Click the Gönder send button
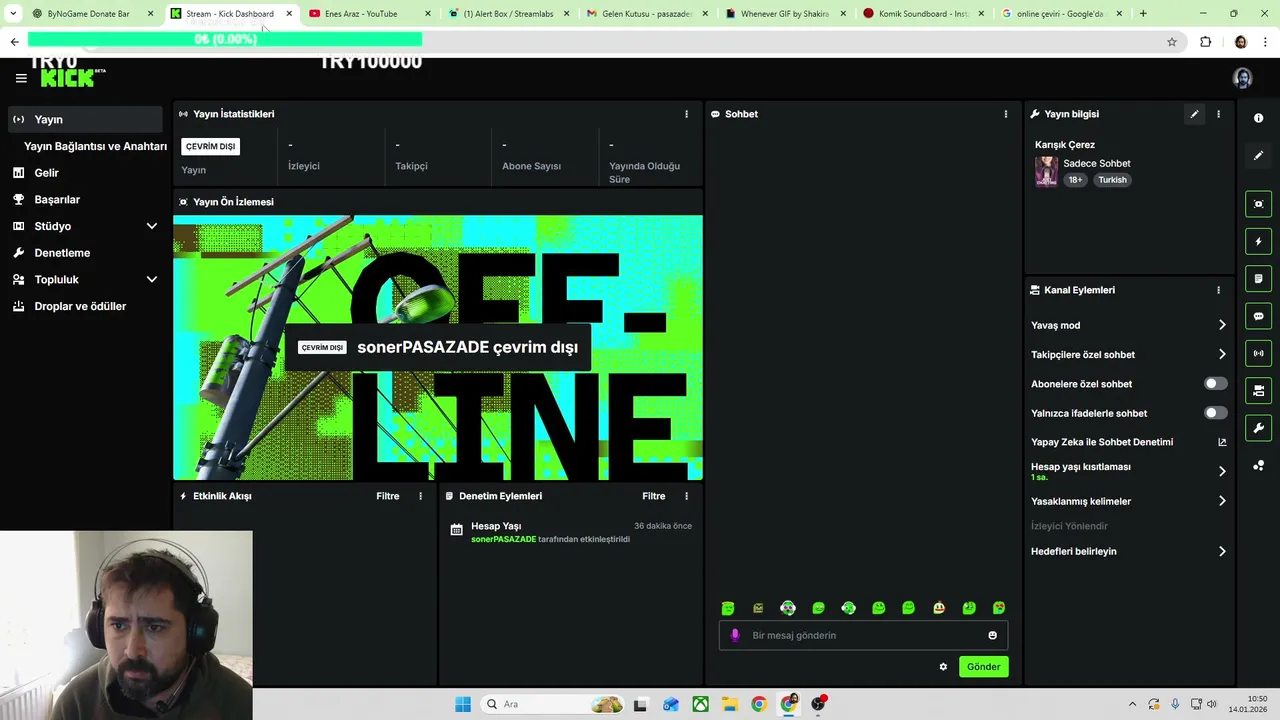Screen dimensions: 1280x720 point(983,667)
